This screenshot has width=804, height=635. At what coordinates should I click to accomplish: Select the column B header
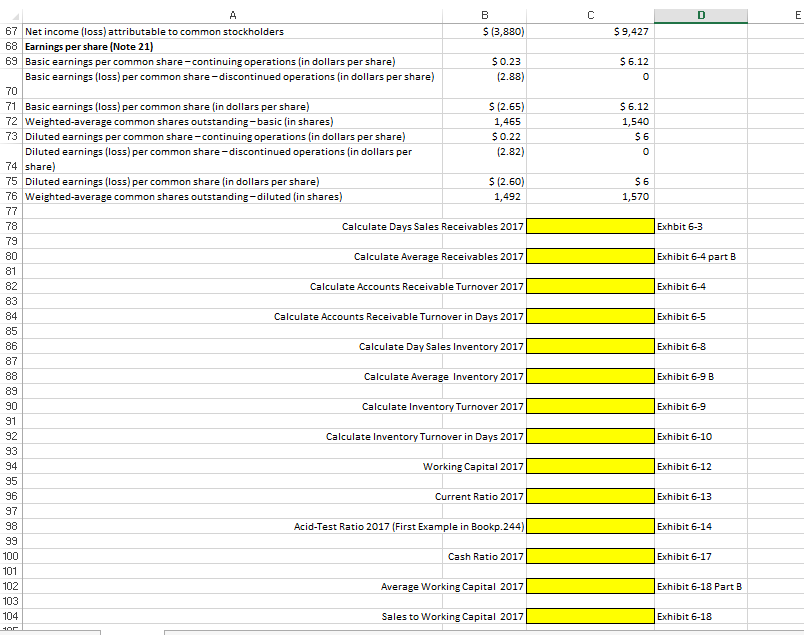click(x=484, y=15)
